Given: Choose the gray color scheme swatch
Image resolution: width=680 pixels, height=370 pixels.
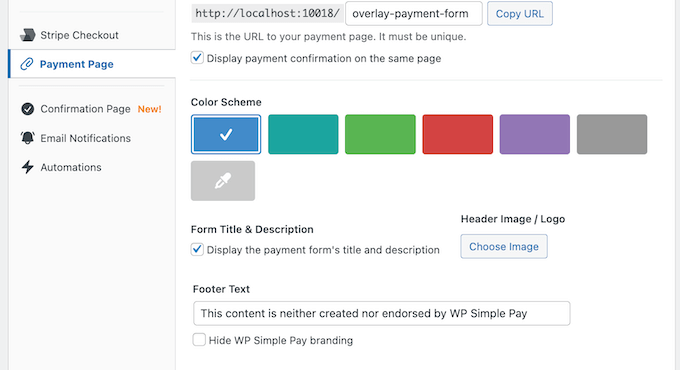Looking at the screenshot, I should [612, 134].
